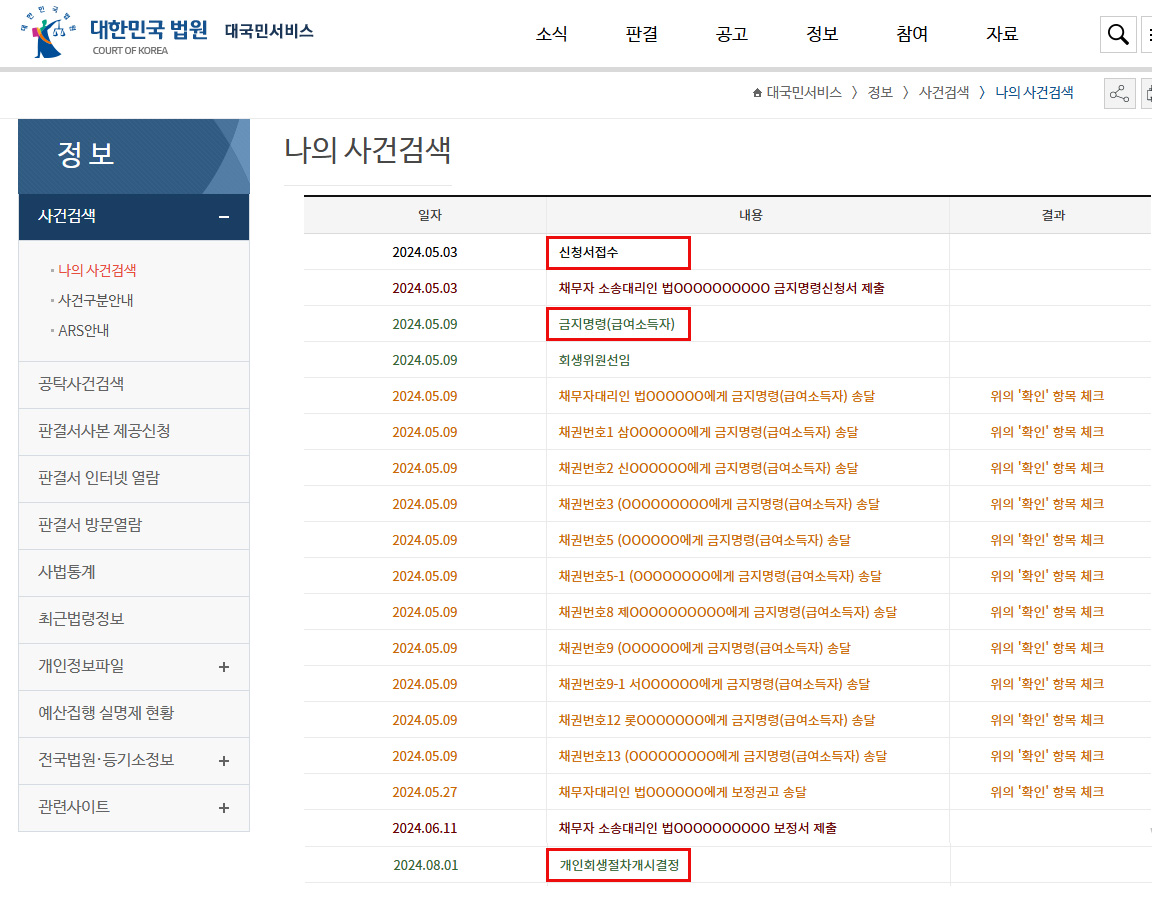Expand the 관련사이트 sidebar item

pos(224,808)
